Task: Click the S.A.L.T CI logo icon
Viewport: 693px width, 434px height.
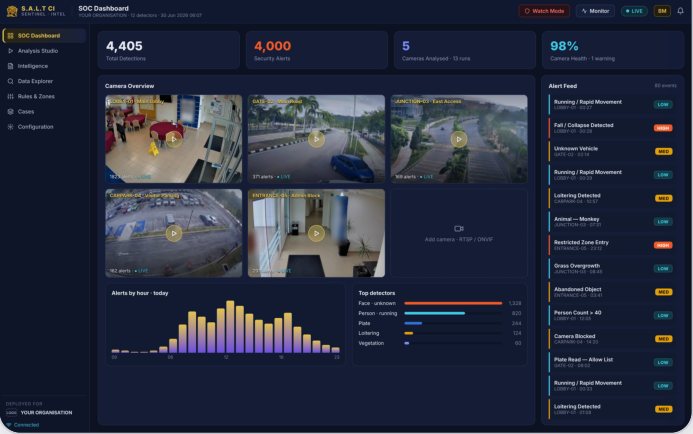Action: [x=12, y=11]
